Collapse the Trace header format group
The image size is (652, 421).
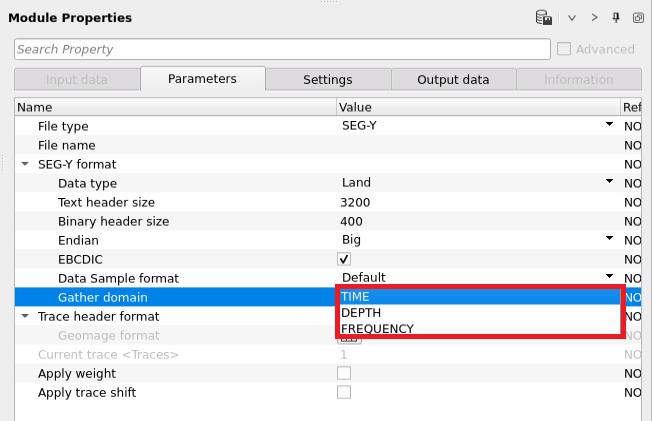(x=25, y=316)
